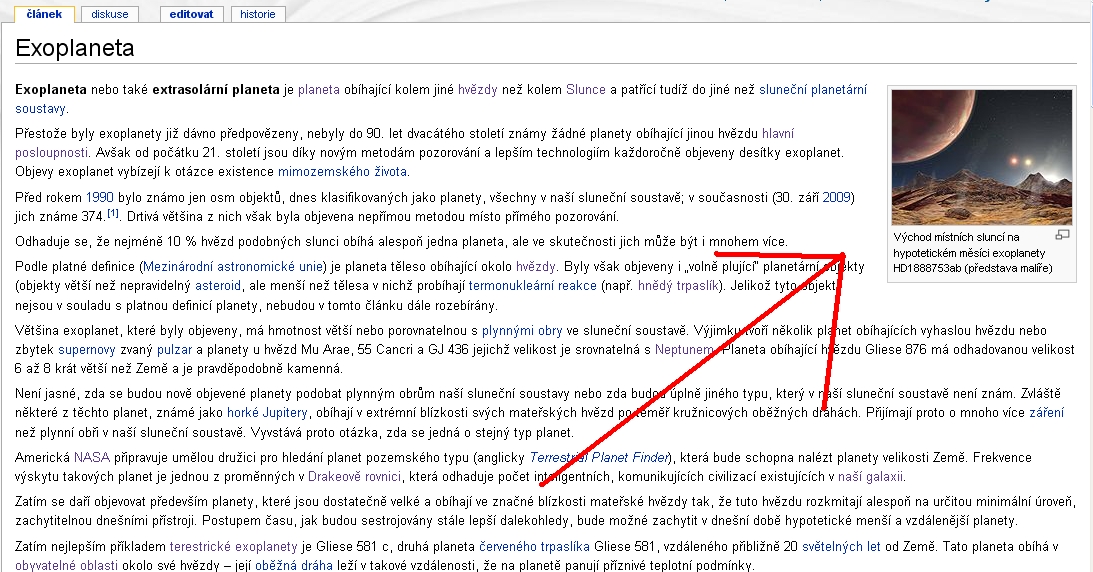Click the image caption naming HD1888753ab

coord(972,252)
